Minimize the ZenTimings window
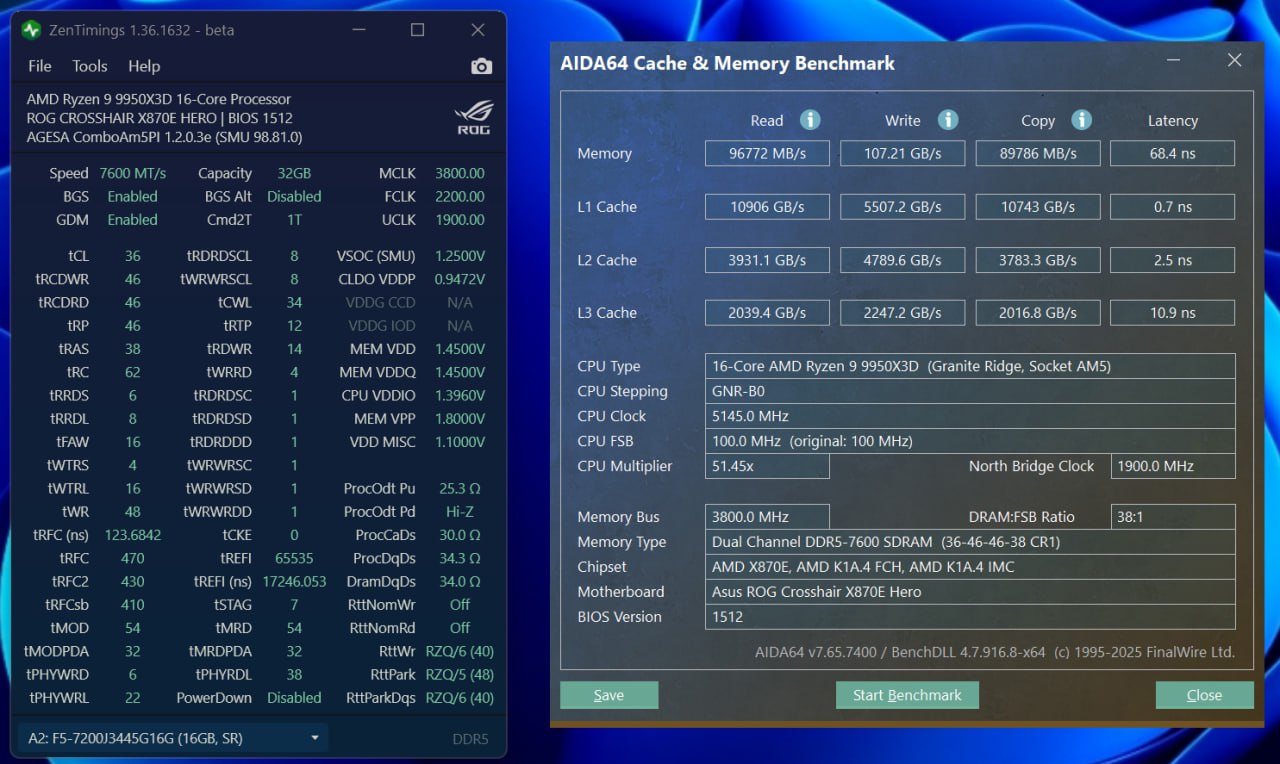 click(x=357, y=30)
